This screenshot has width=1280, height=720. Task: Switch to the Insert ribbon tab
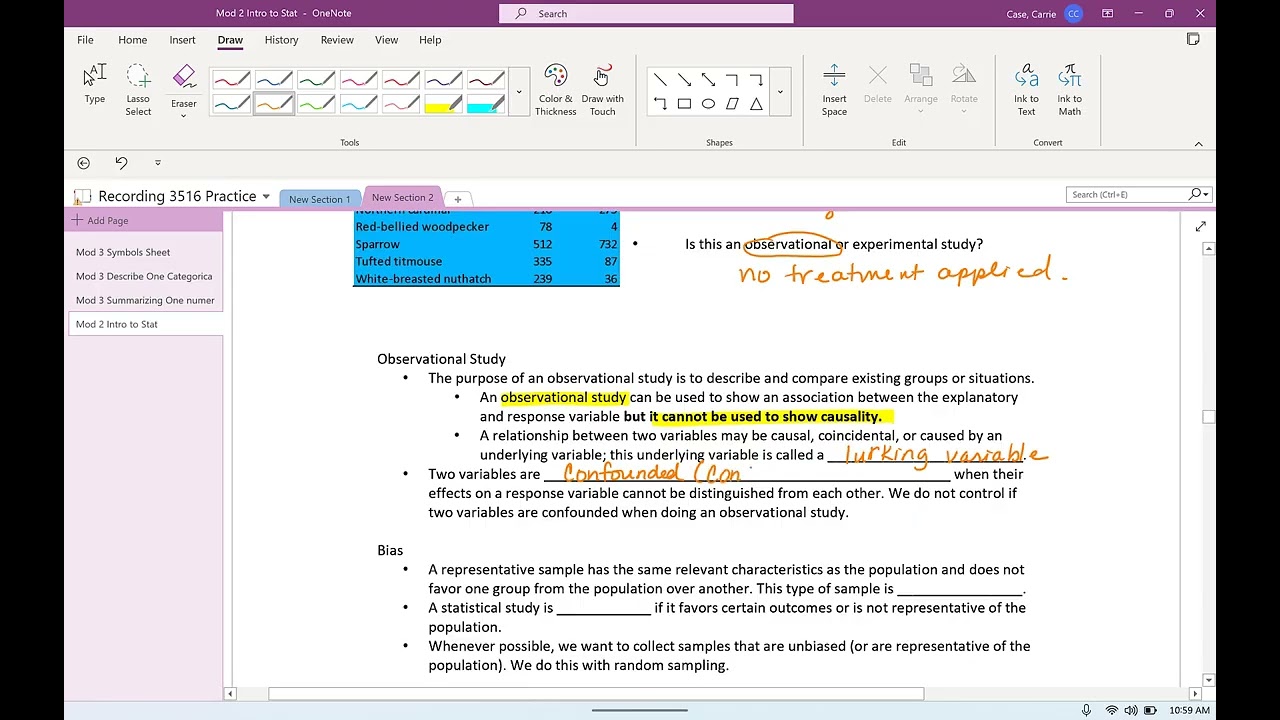click(x=182, y=40)
